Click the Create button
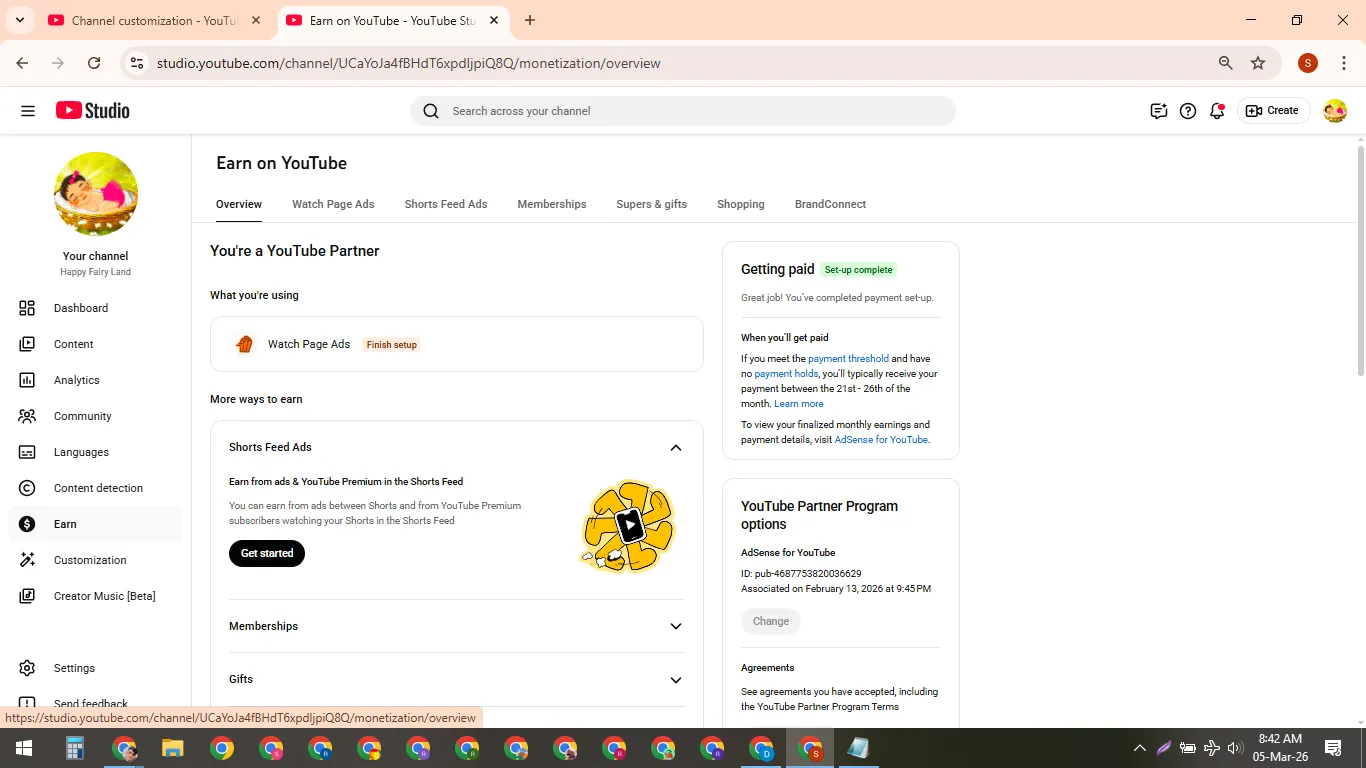1366x768 pixels. 1273,111
